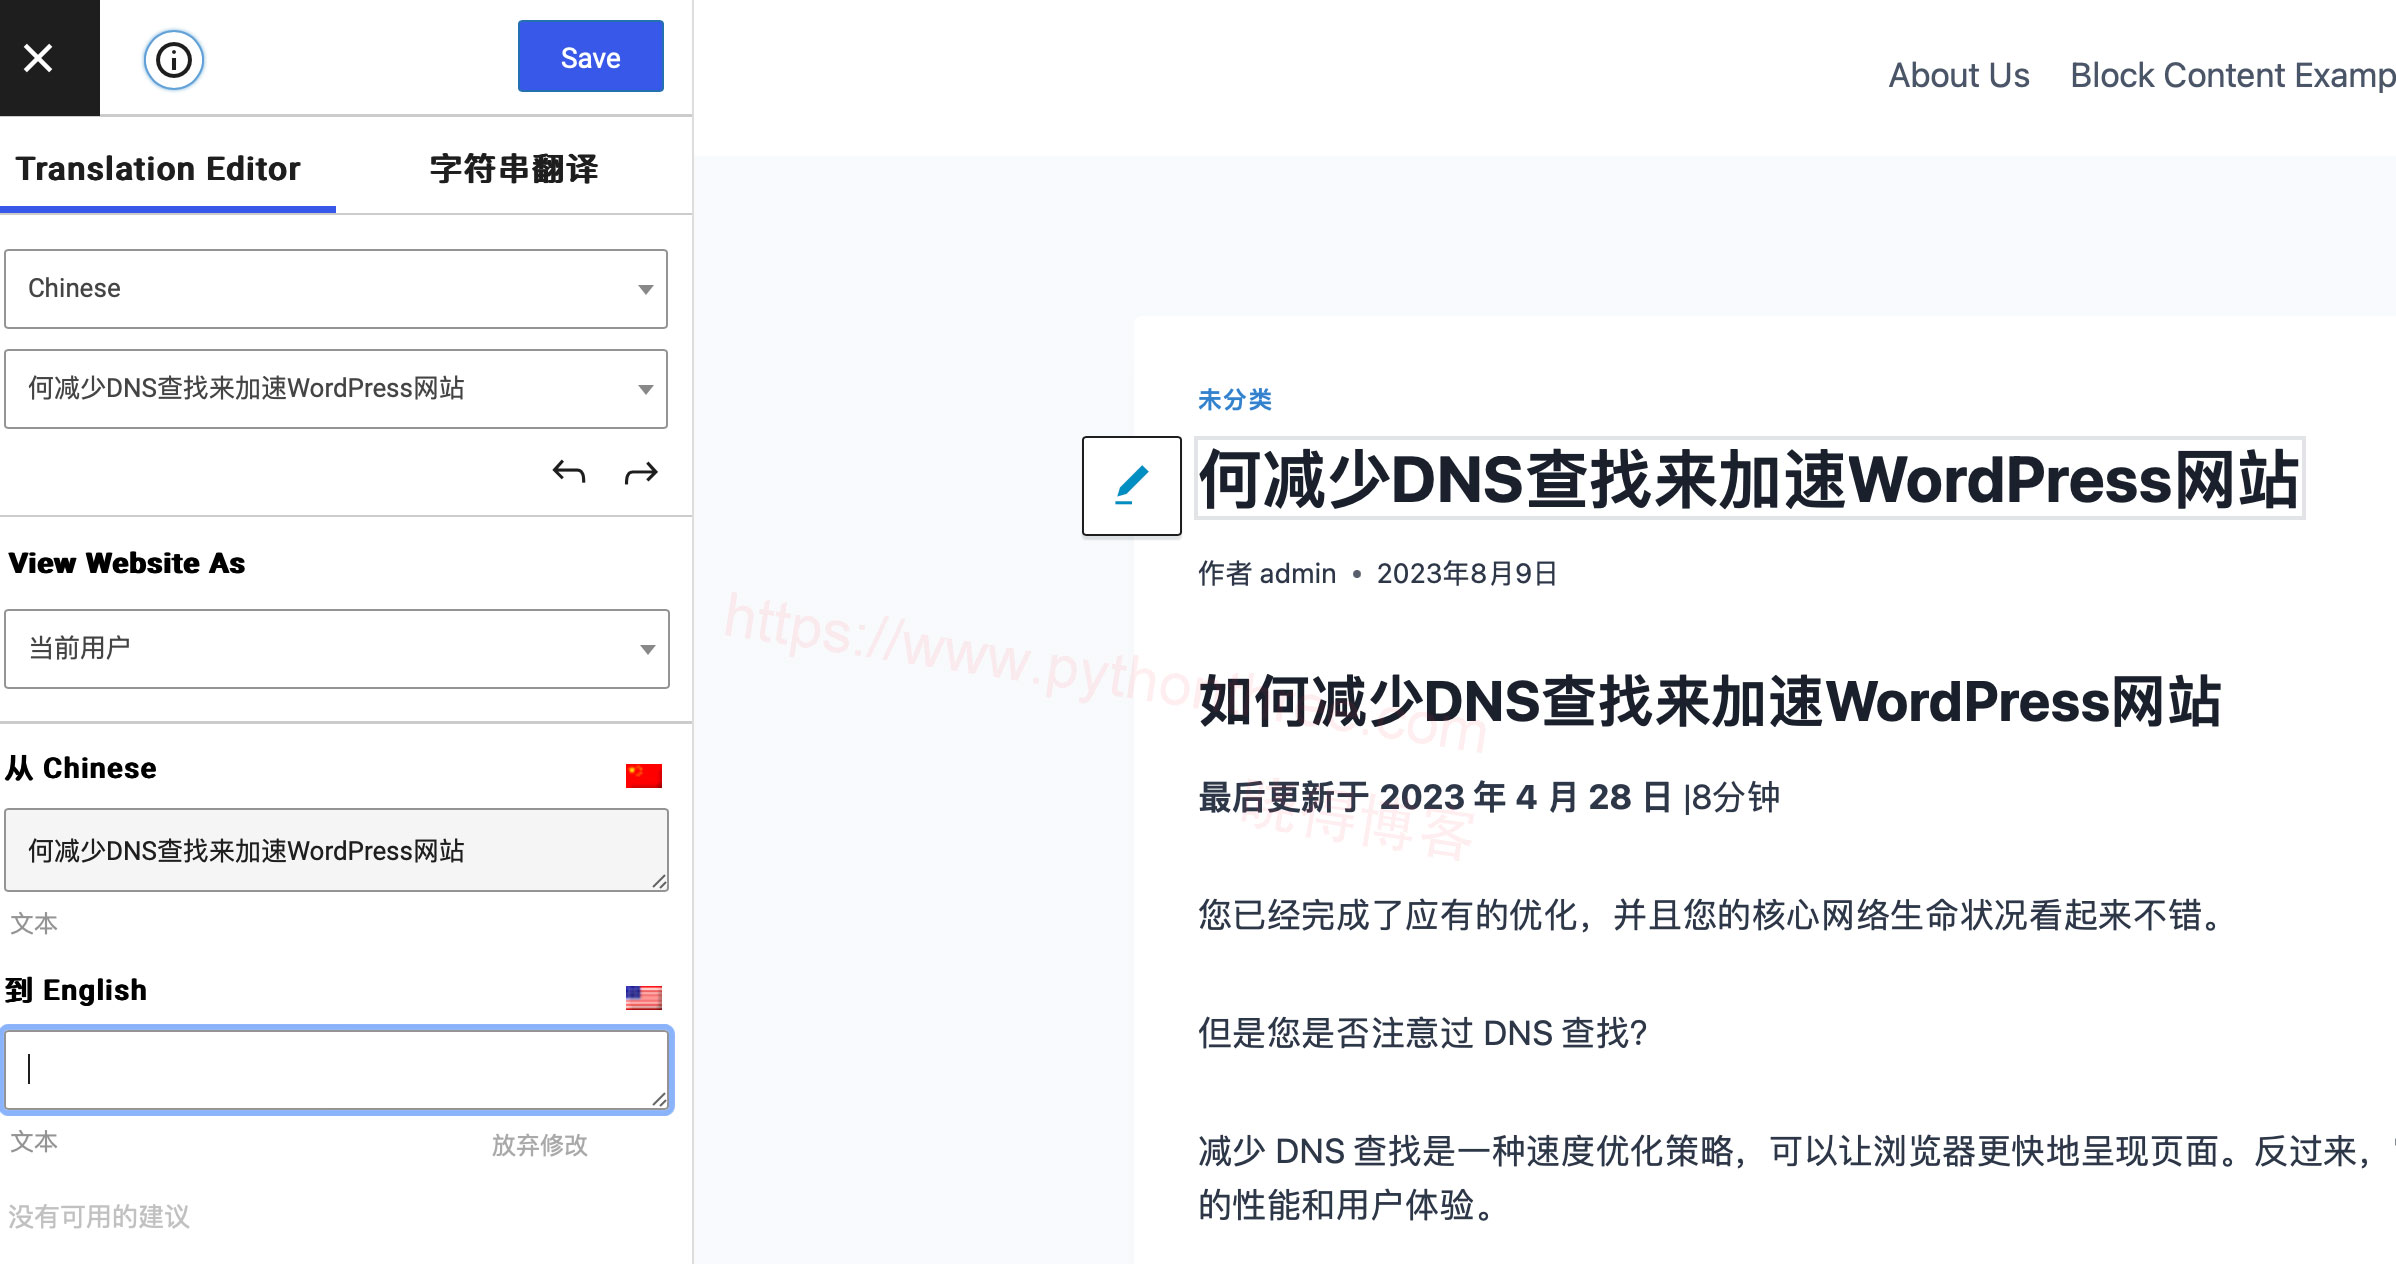
Task: Open the About Us menu item
Action: click(1957, 74)
